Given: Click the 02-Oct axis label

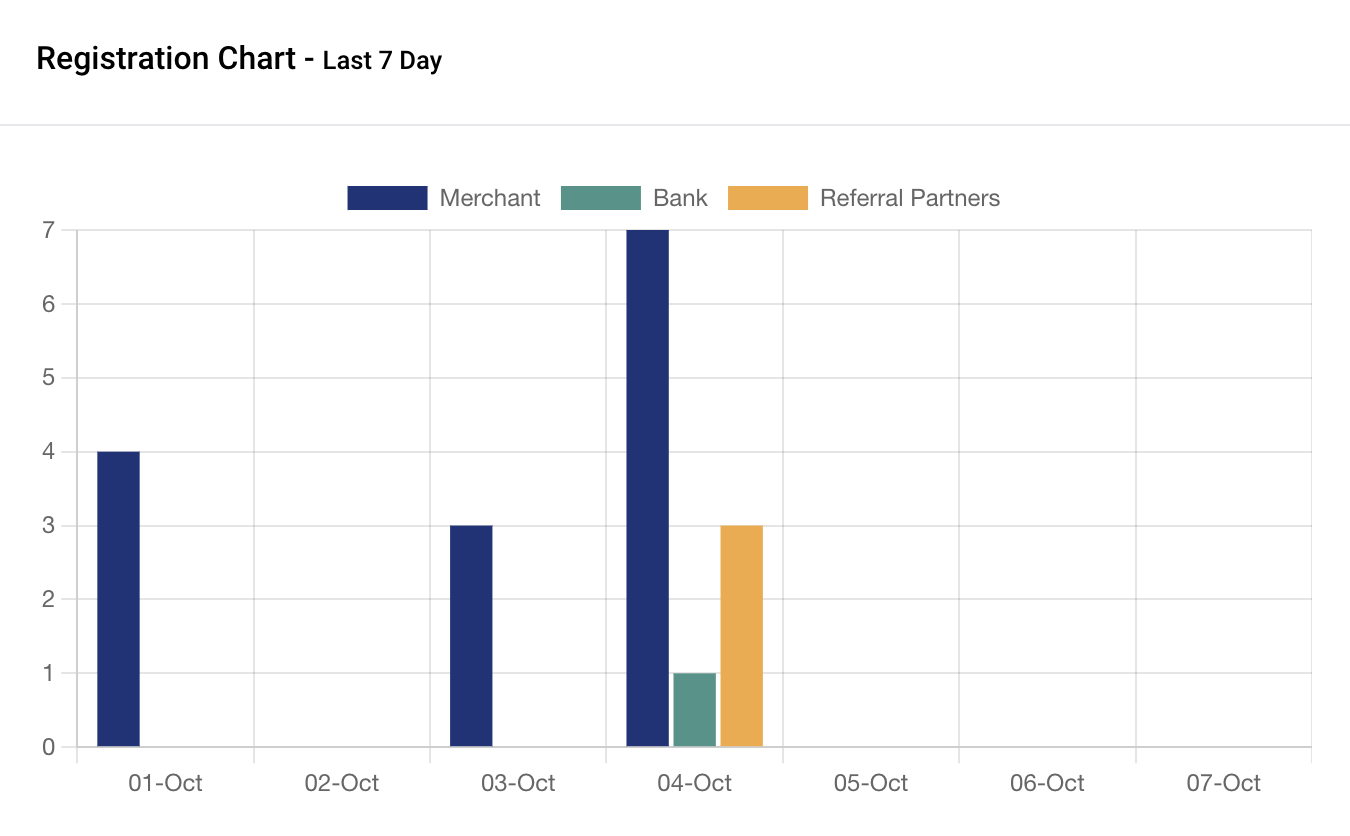Looking at the screenshot, I should pyautogui.click(x=342, y=783).
